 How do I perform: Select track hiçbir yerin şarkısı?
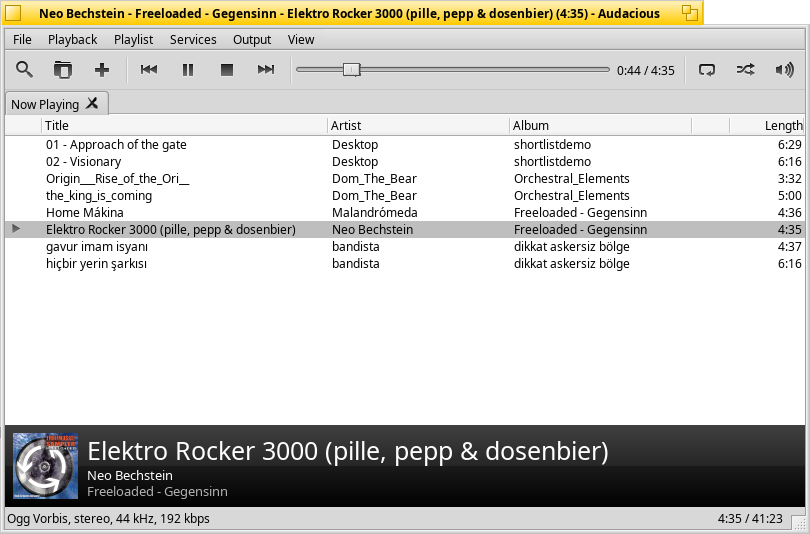pos(405,264)
